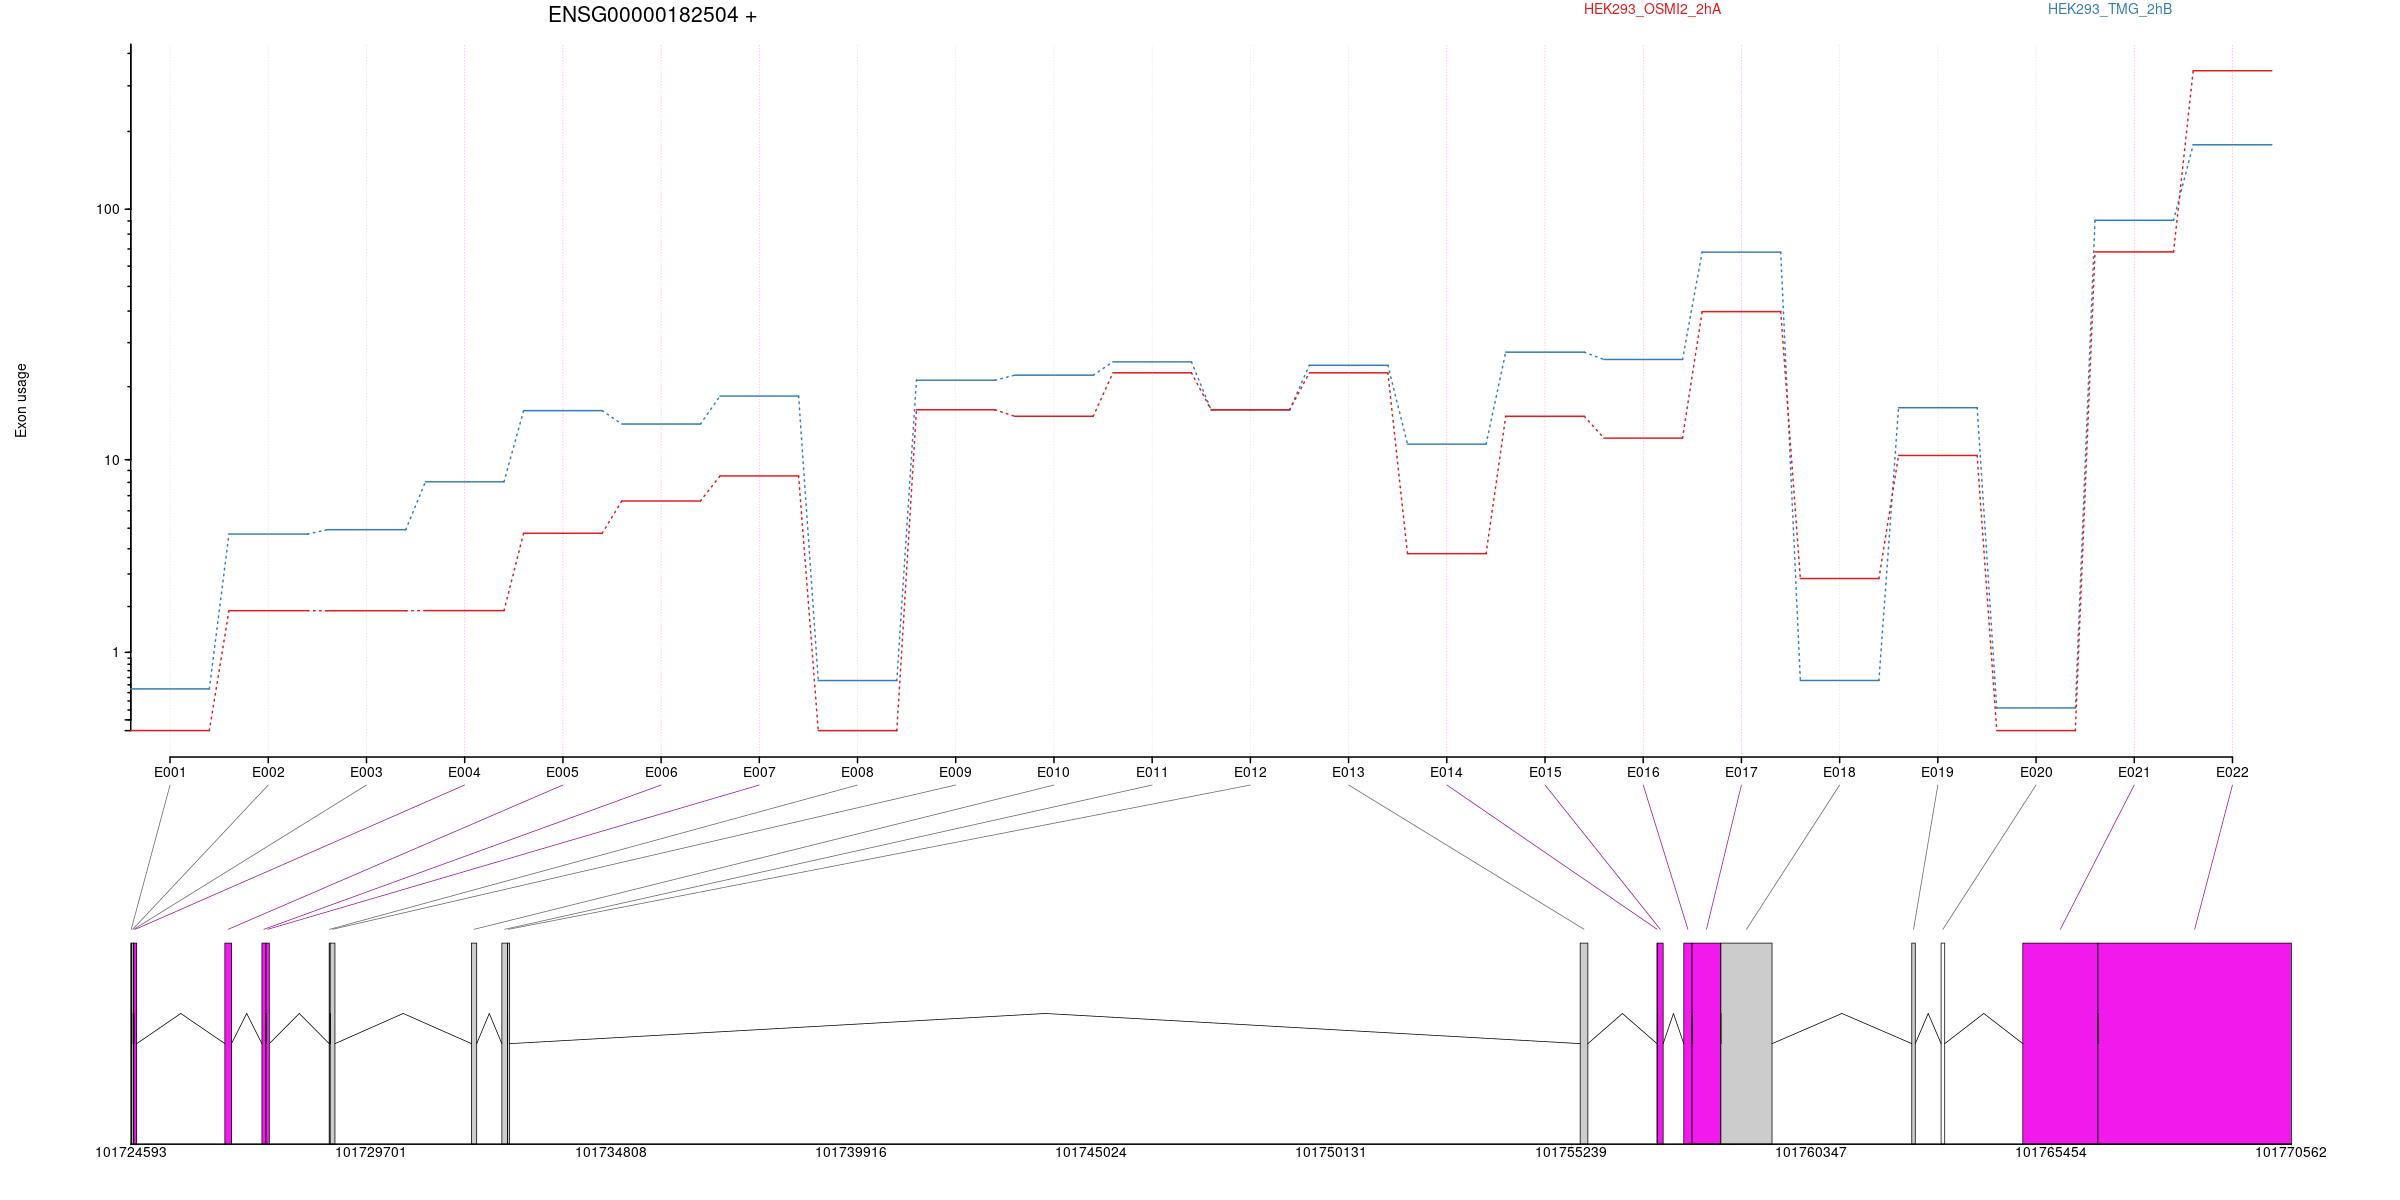Click exon label E012
The width and height of the screenshot is (2400, 1200).
(1250, 772)
